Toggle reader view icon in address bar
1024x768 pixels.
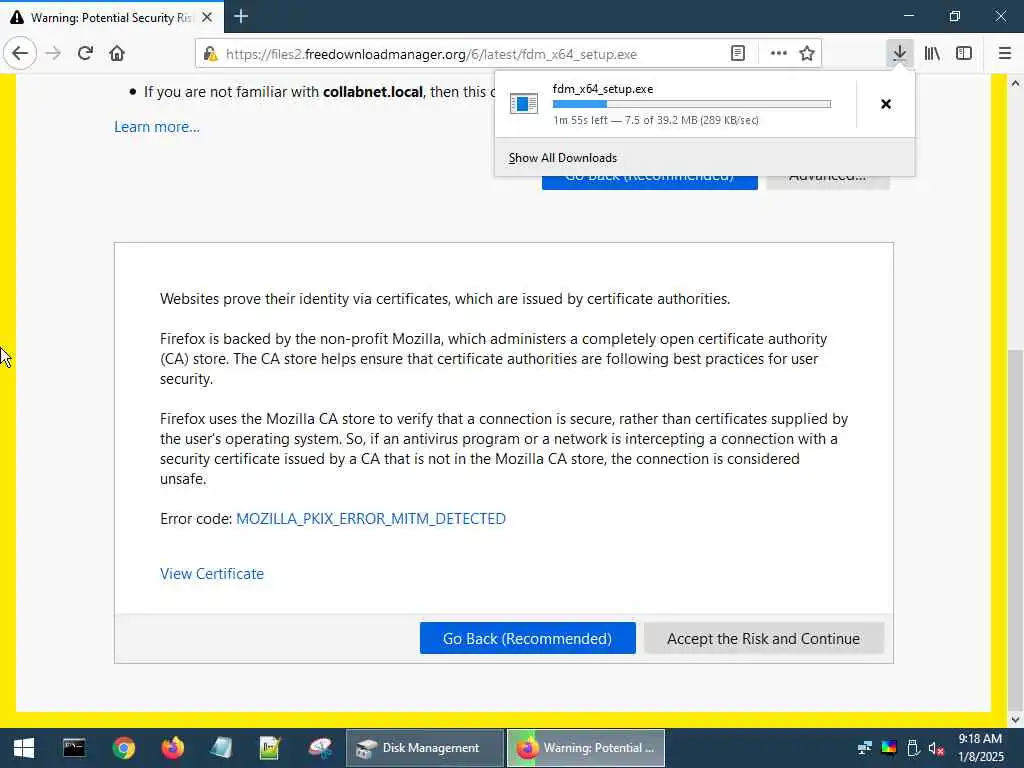click(738, 54)
